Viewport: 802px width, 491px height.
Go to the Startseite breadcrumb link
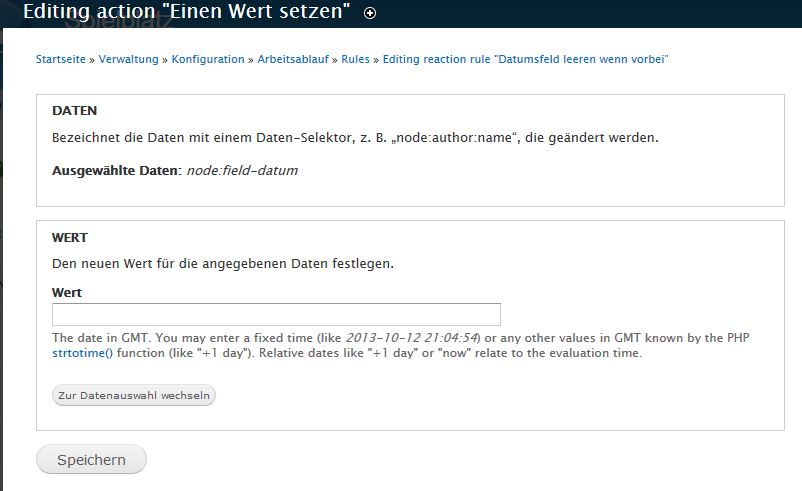61,59
